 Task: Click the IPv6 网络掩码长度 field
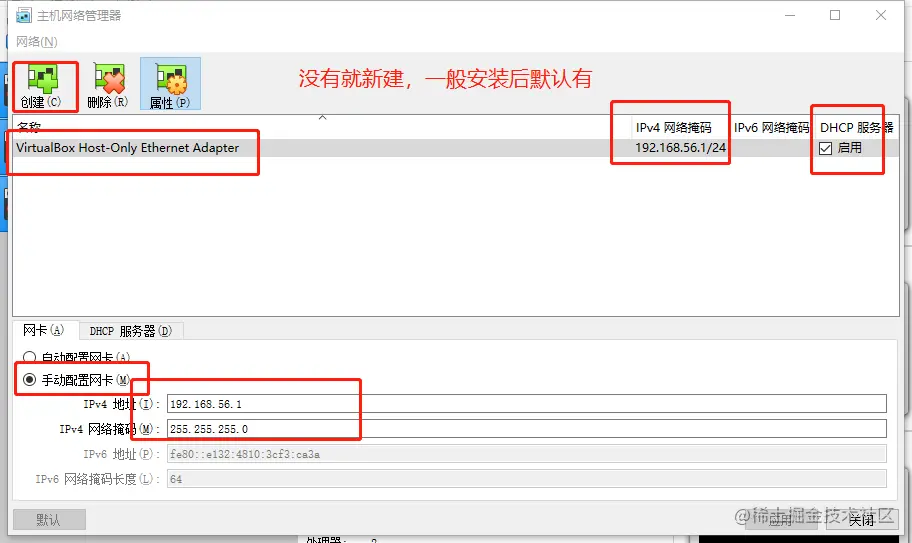click(526, 479)
